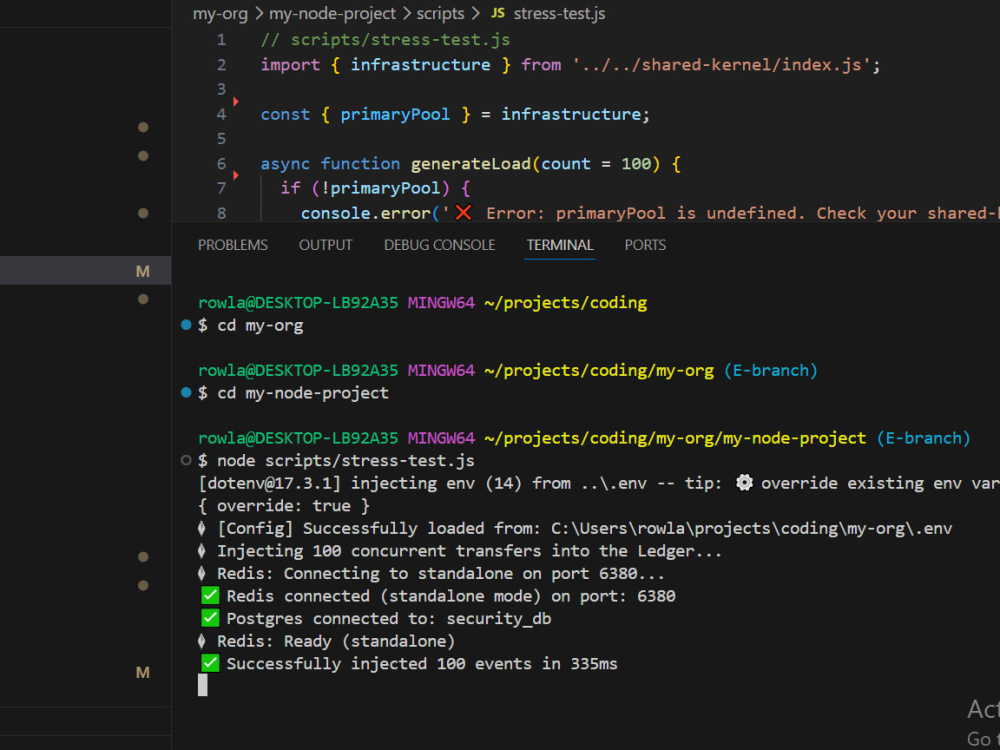Click line number 4 in the editor gutter

coord(221,114)
